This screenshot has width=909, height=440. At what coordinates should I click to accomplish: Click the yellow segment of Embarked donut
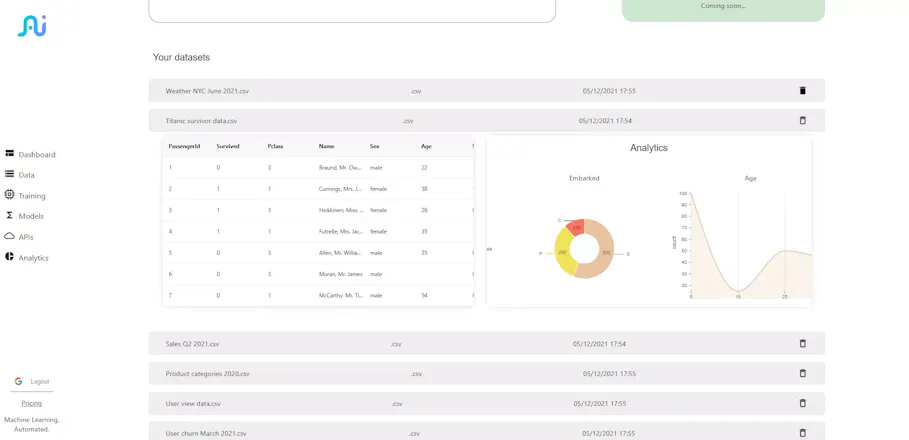[562, 253]
